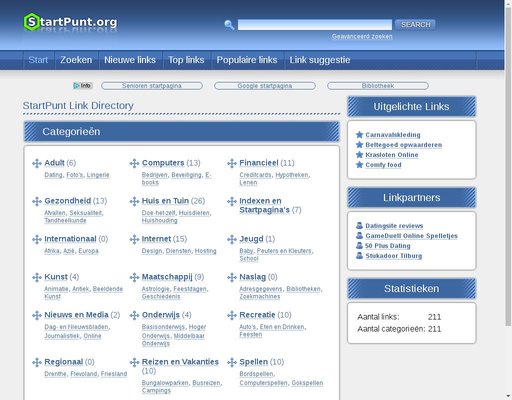Open the Tandheelkunde subcategory
512x400 pixels.
click(x=65, y=221)
